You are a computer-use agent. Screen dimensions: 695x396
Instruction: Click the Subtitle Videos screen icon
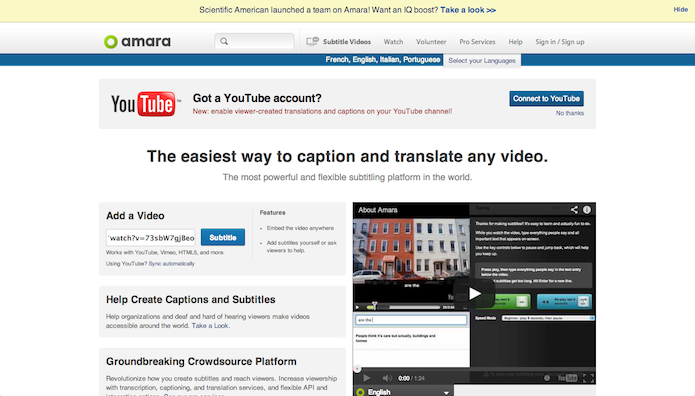(x=312, y=41)
